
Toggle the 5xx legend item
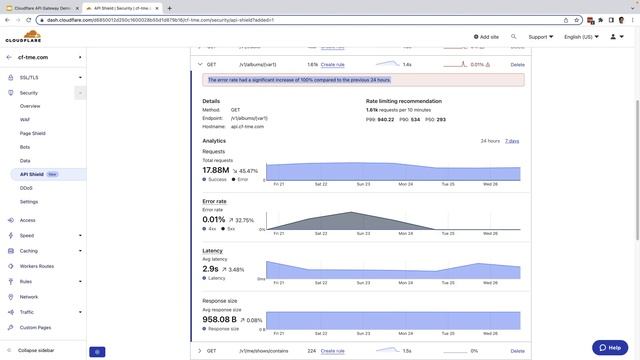[x=228, y=229]
